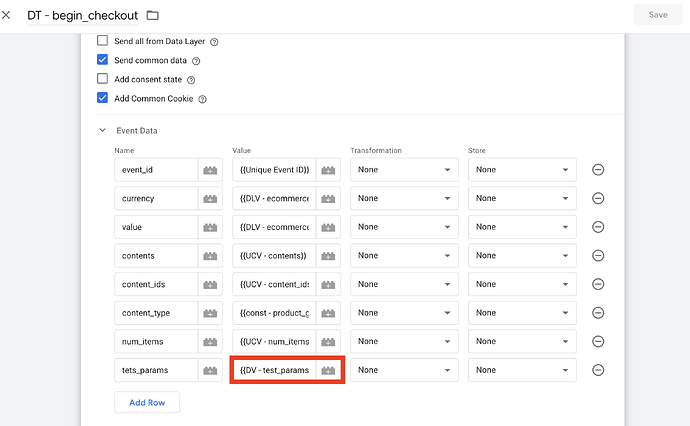
Task: Open Transformation dropdown for contents row
Action: click(x=404, y=256)
